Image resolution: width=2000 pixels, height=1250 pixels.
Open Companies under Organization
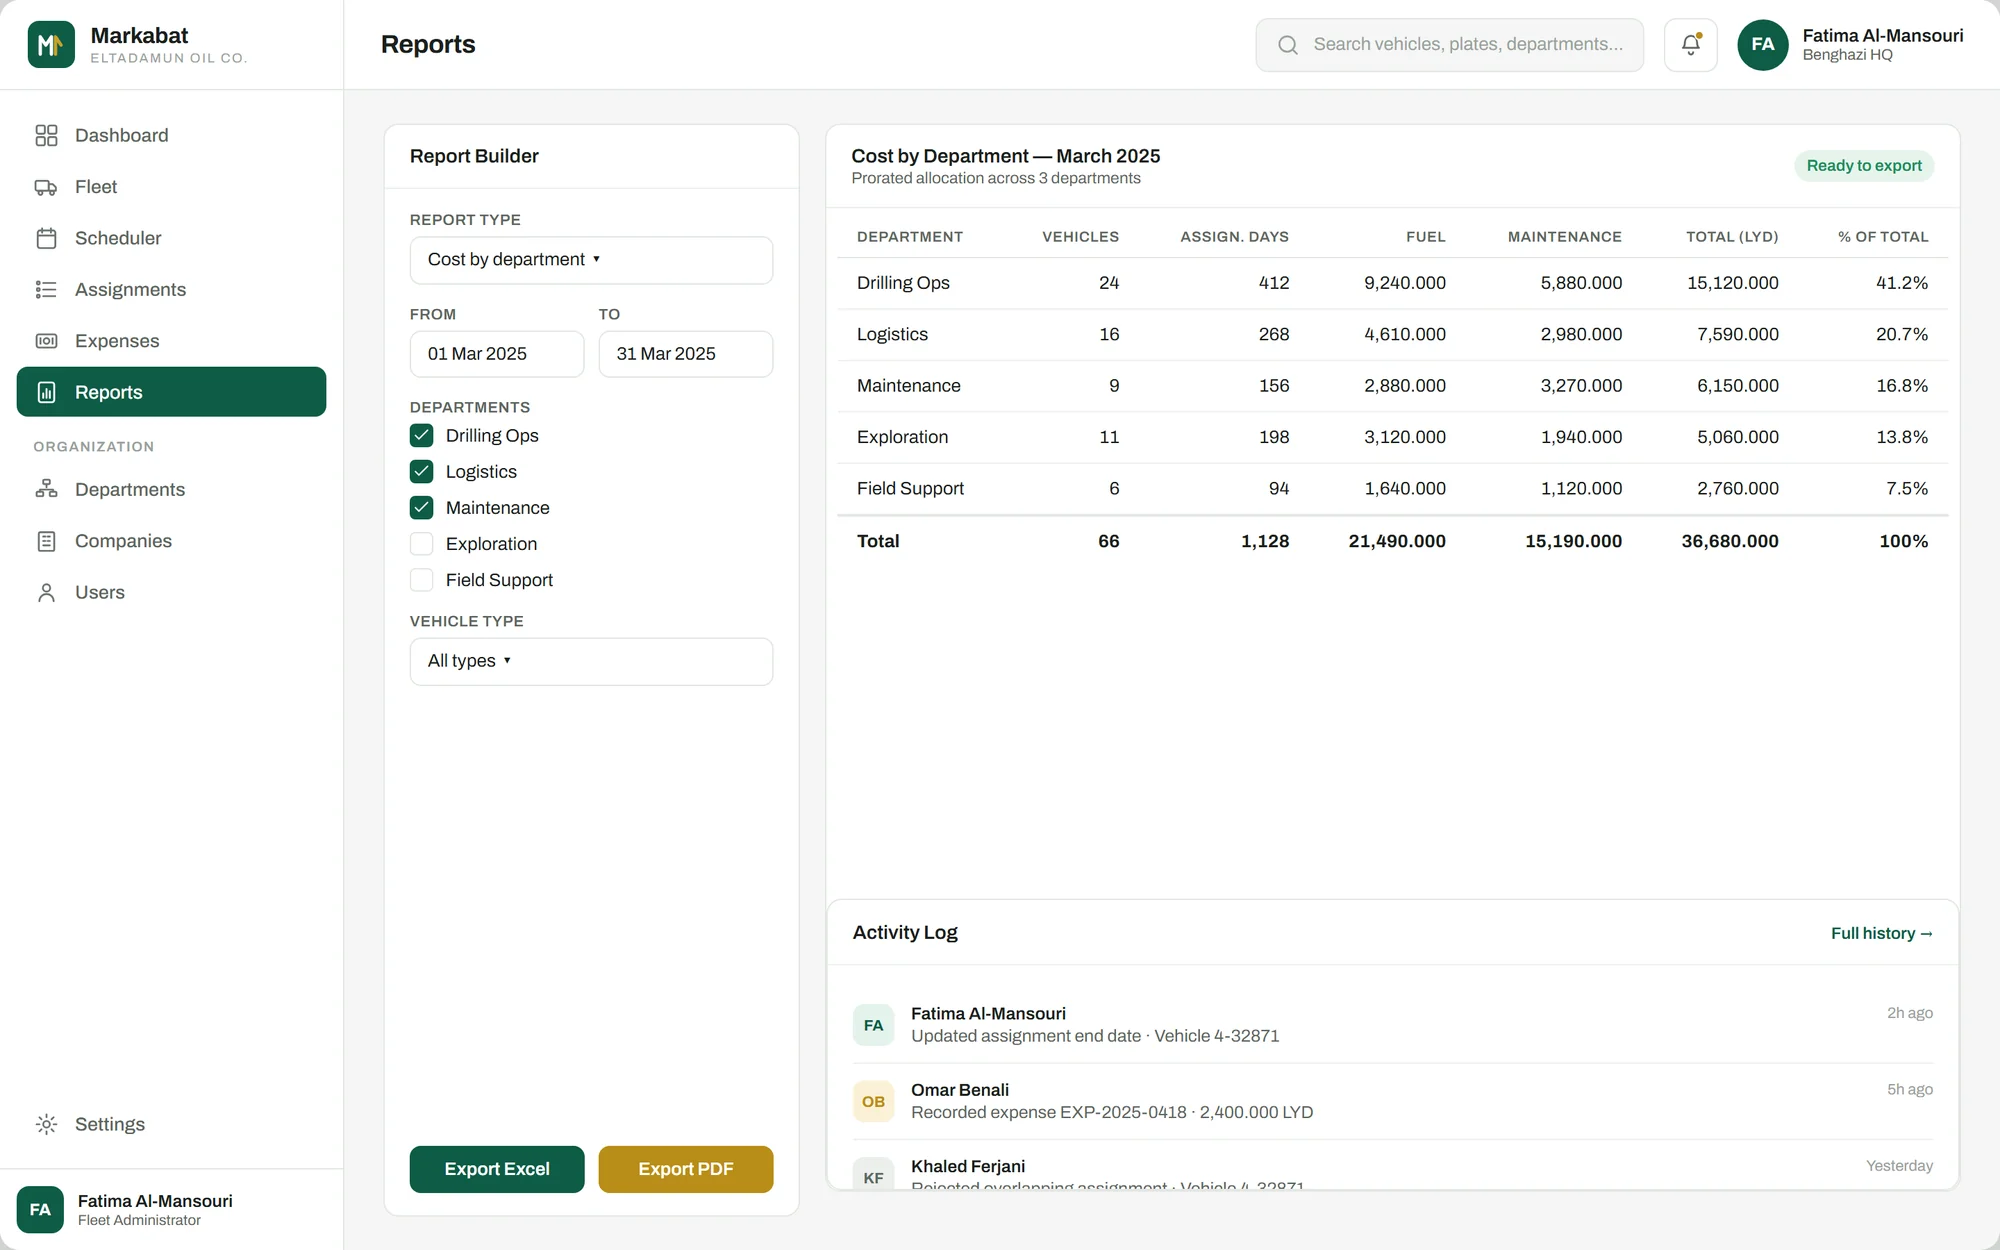(x=171, y=541)
